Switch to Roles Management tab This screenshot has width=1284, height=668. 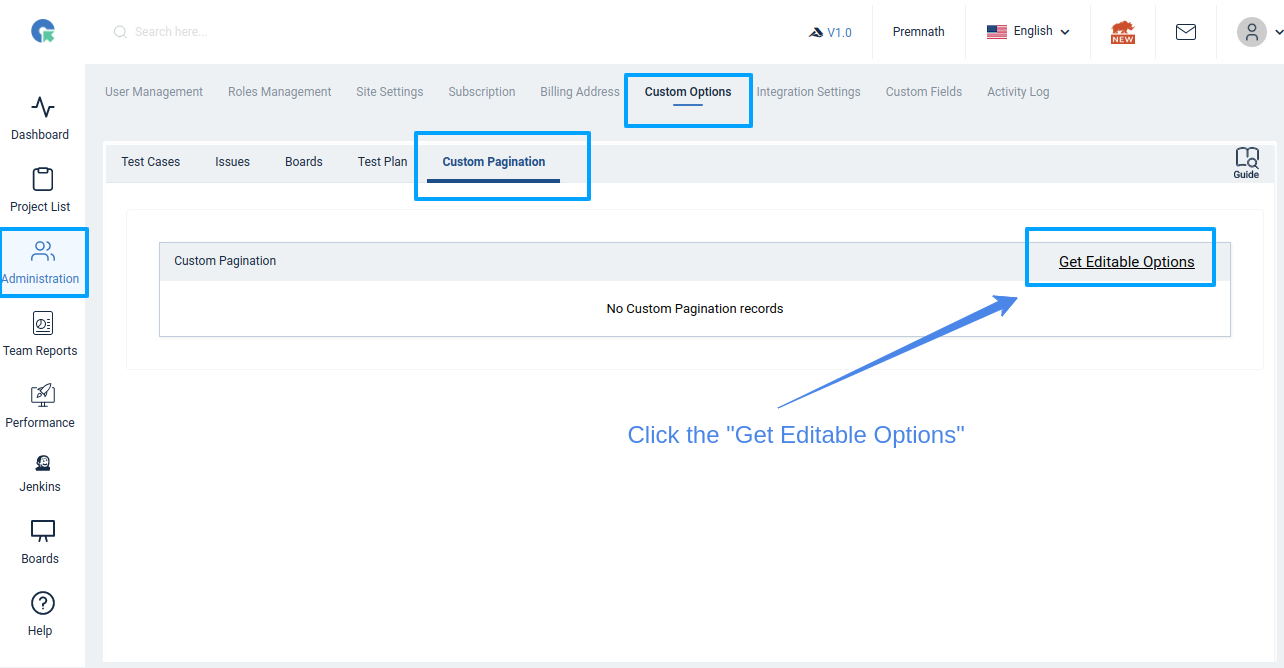coord(280,92)
